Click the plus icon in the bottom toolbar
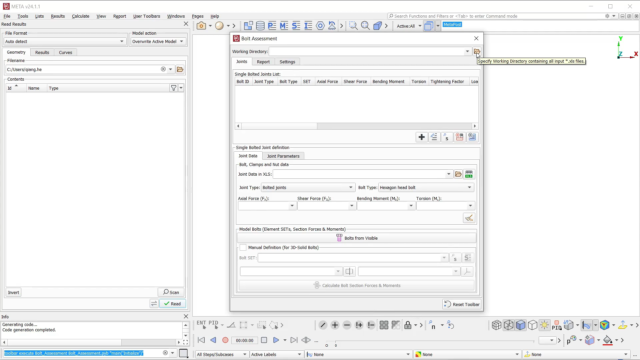640x360 pixels. coord(335,325)
